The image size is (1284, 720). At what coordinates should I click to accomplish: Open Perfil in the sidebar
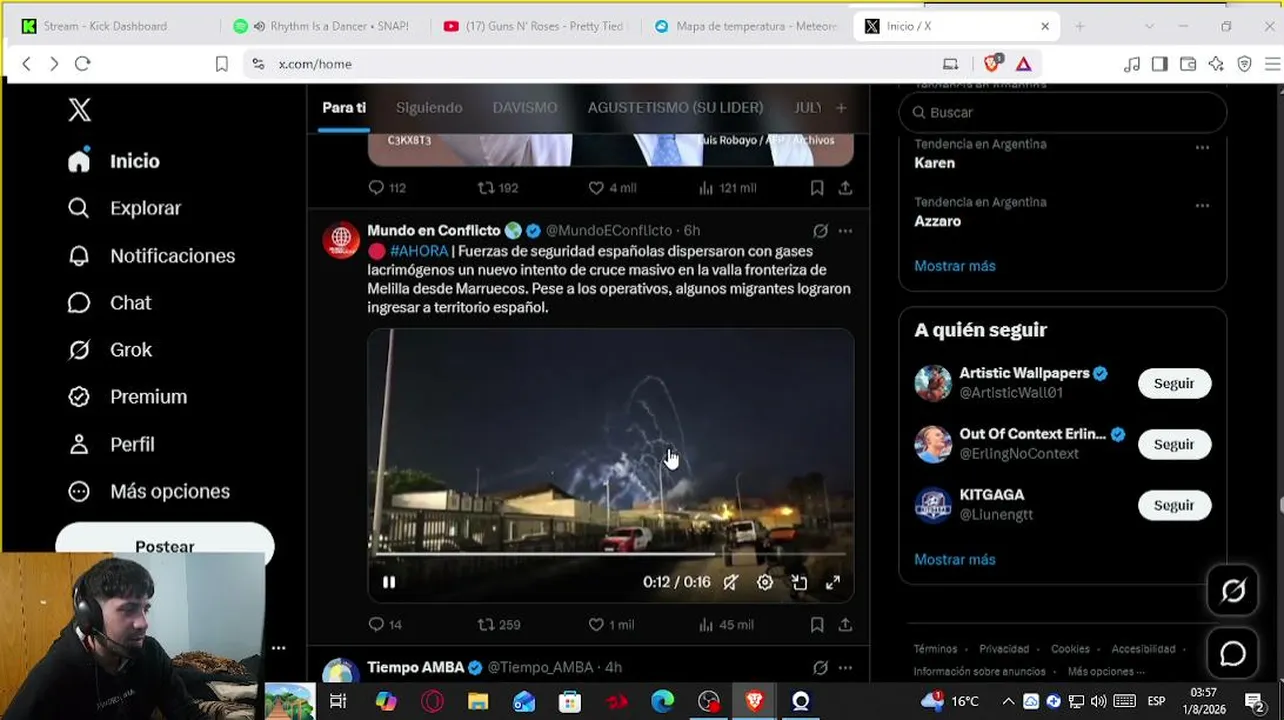[x=111, y=444]
